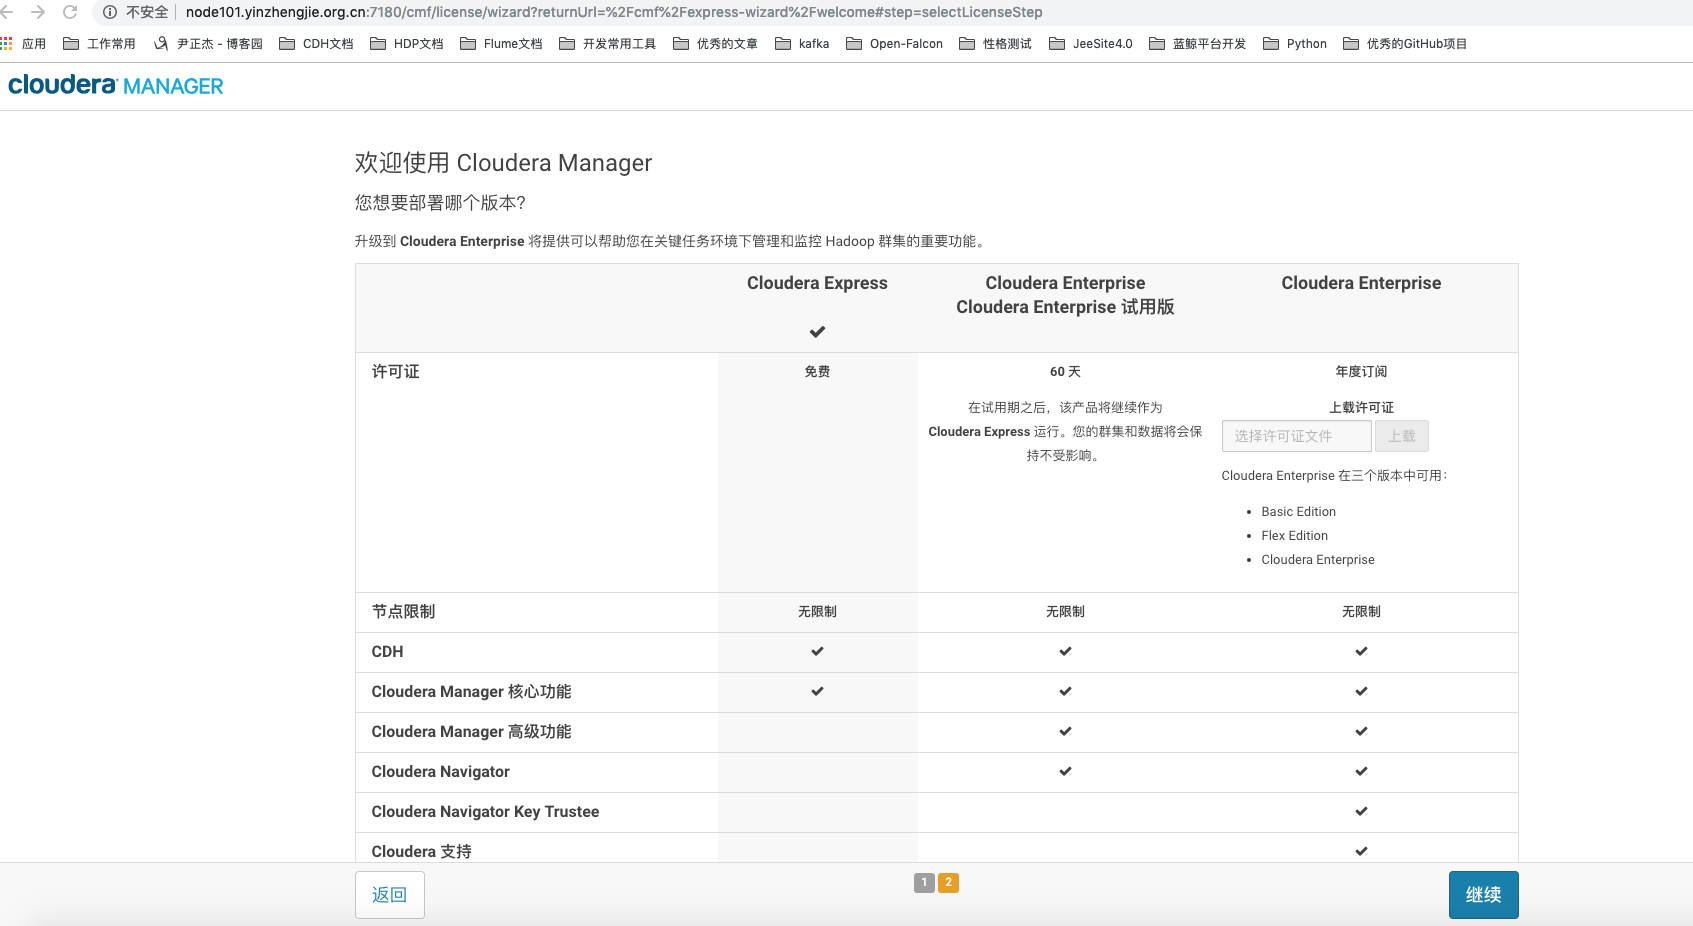The image size is (1693, 926).
Task: Click the Flex Edition list item
Action: [1294, 536]
